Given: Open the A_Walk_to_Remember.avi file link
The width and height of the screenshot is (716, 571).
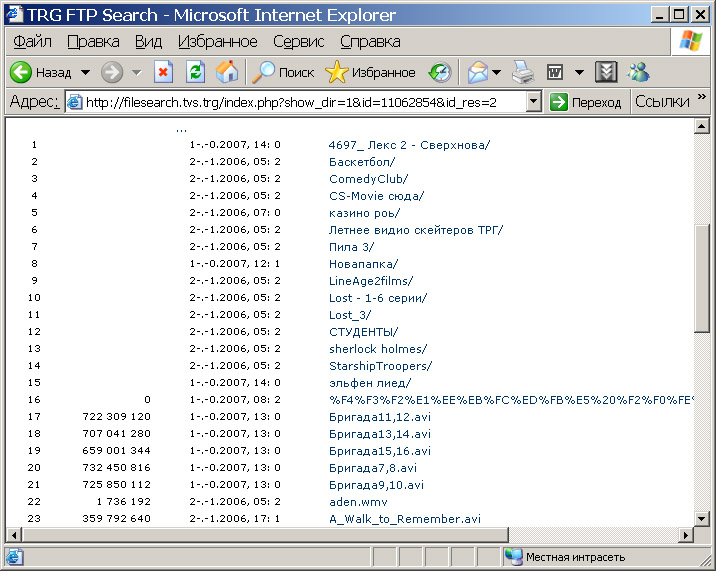Looking at the screenshot, I should tap(405, 519).
